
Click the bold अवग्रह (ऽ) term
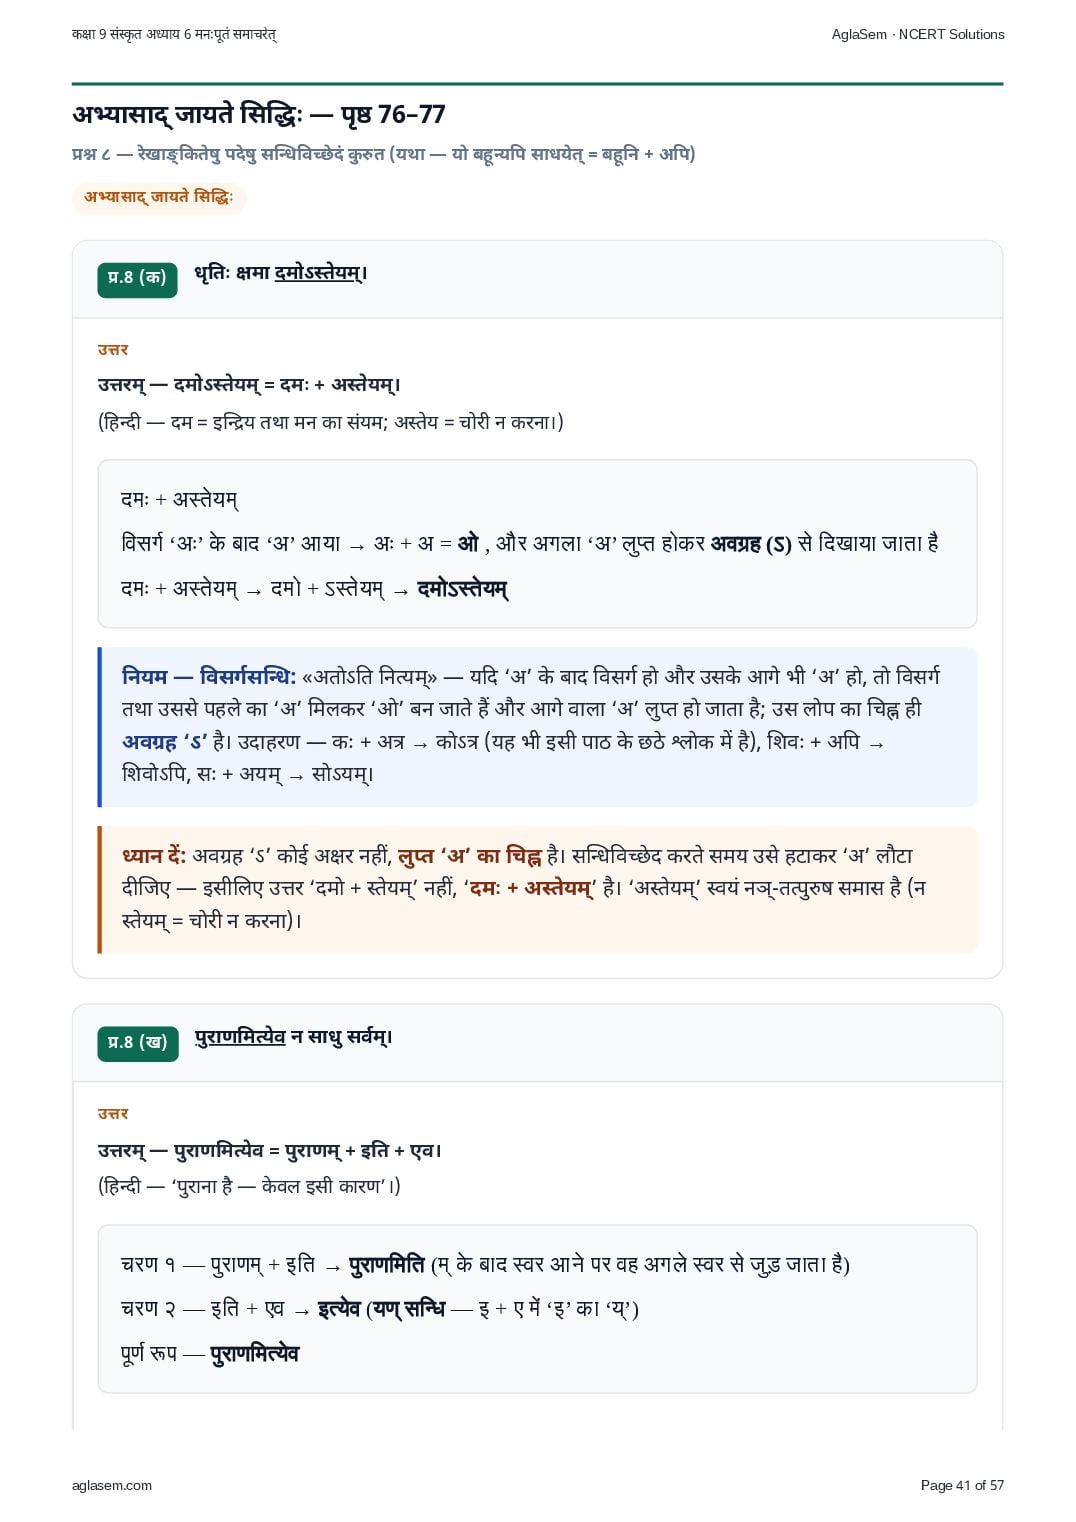[751, 544]
